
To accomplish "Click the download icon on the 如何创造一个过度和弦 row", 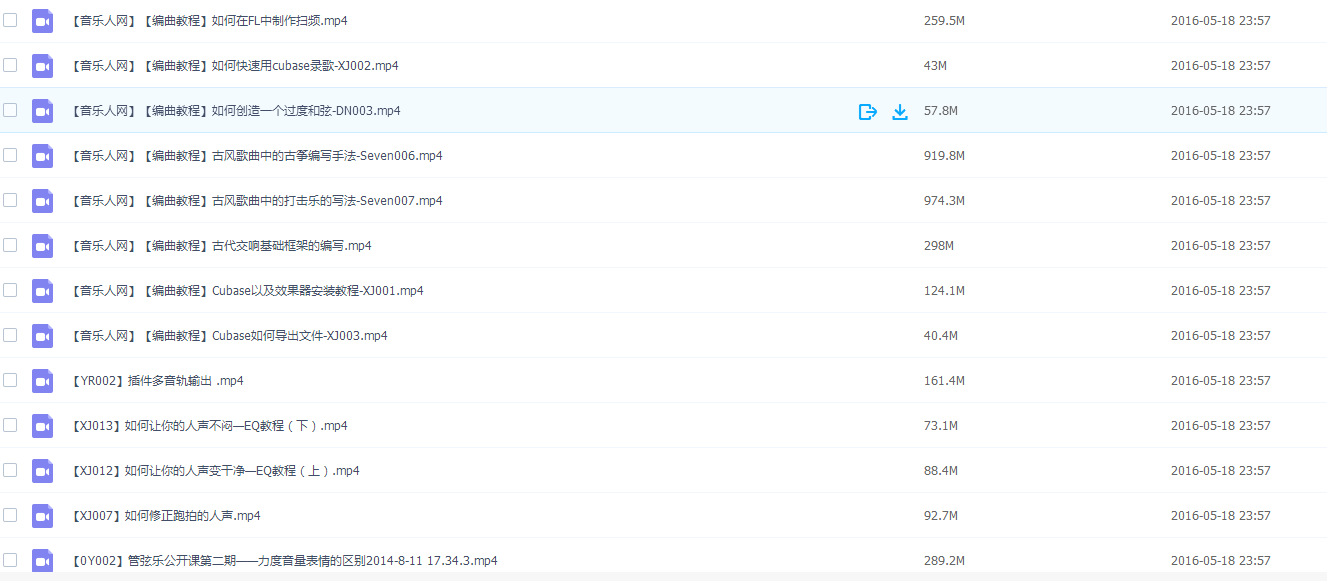I will coord(900,111).
